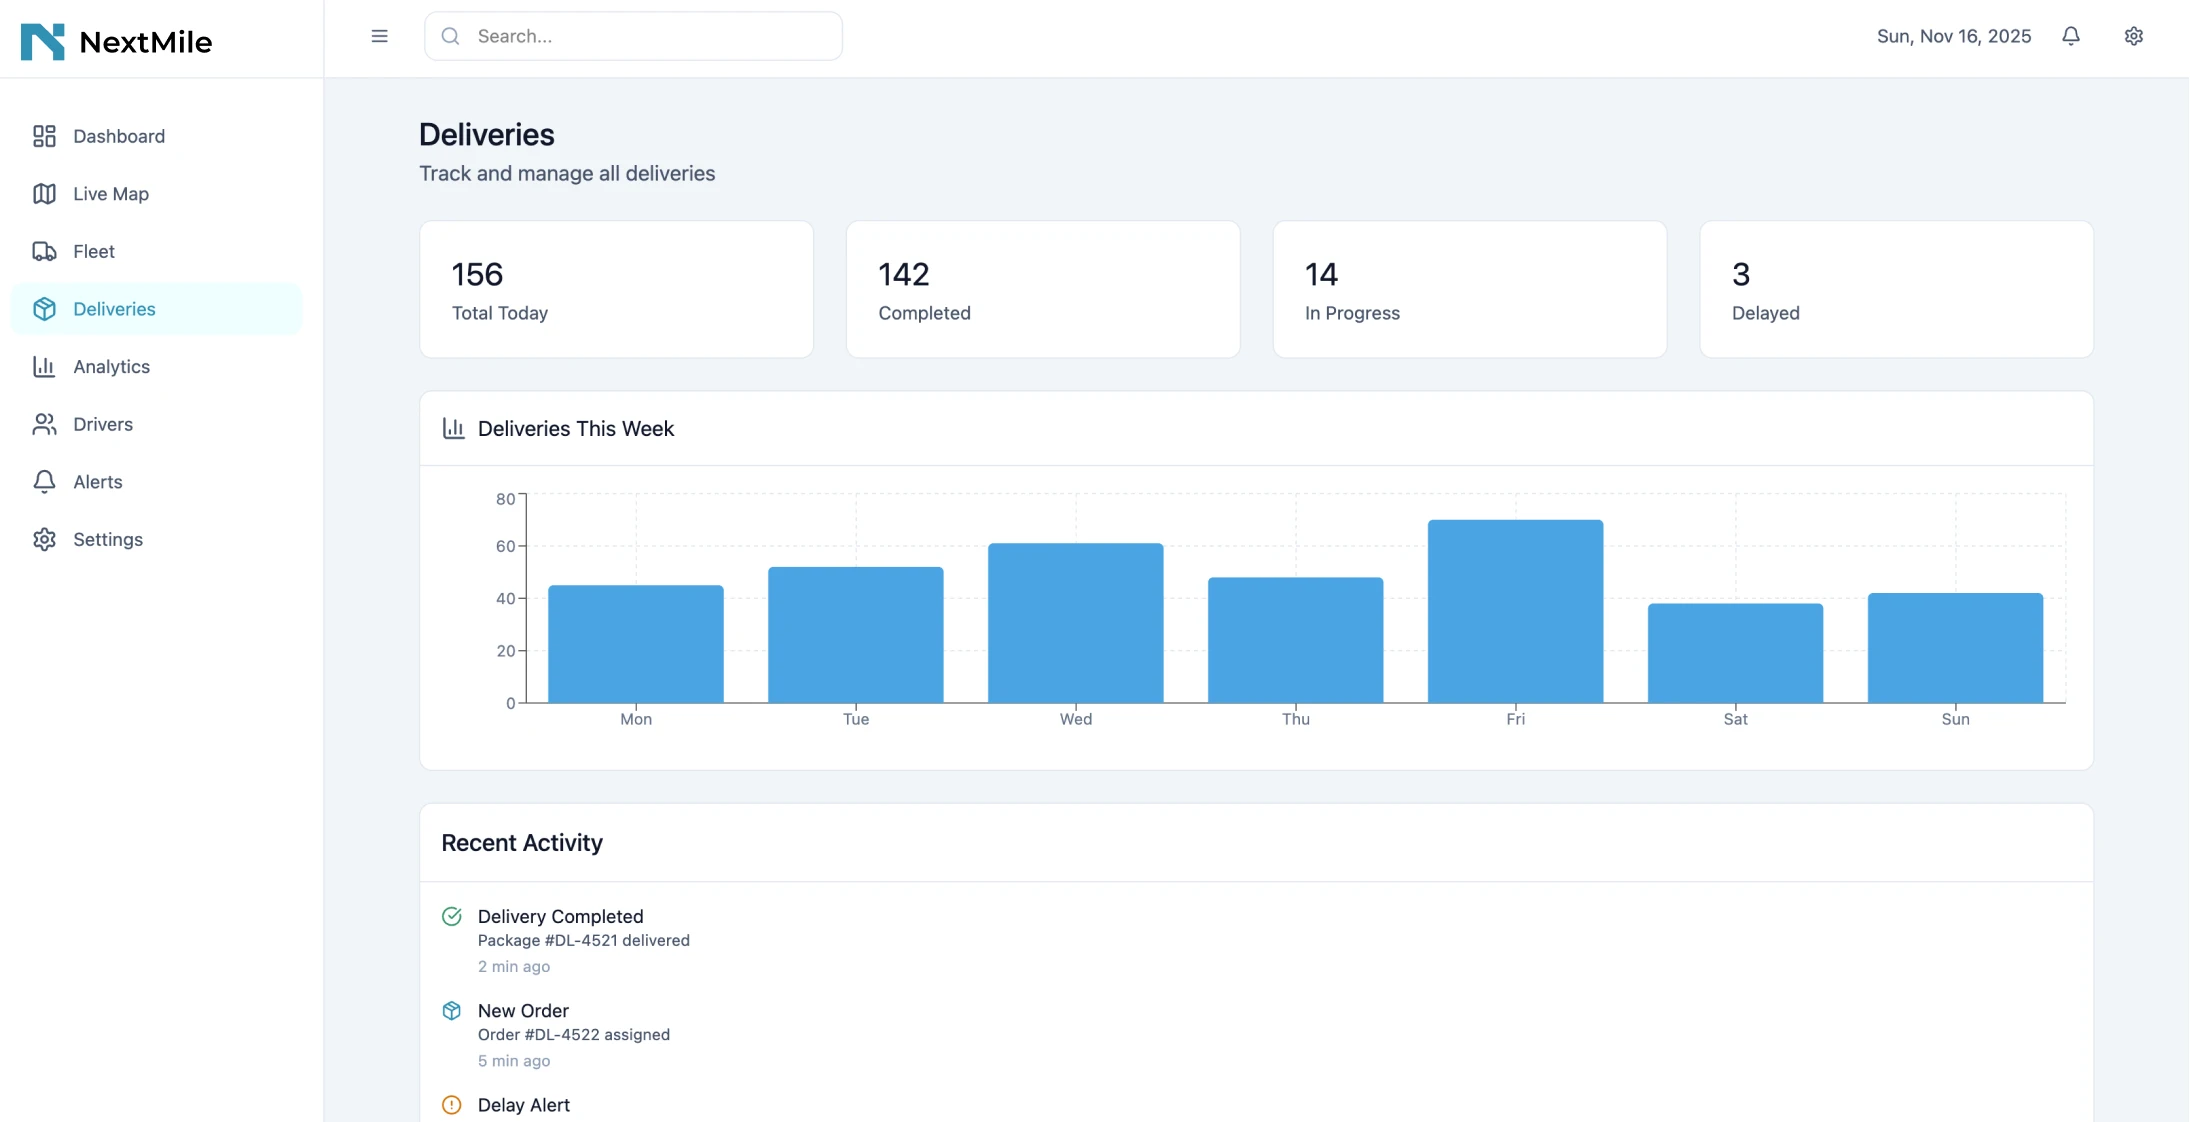Click the Wednesday bar in chart
The height and width of the screenshot is (1122, 2190).
1075,624
